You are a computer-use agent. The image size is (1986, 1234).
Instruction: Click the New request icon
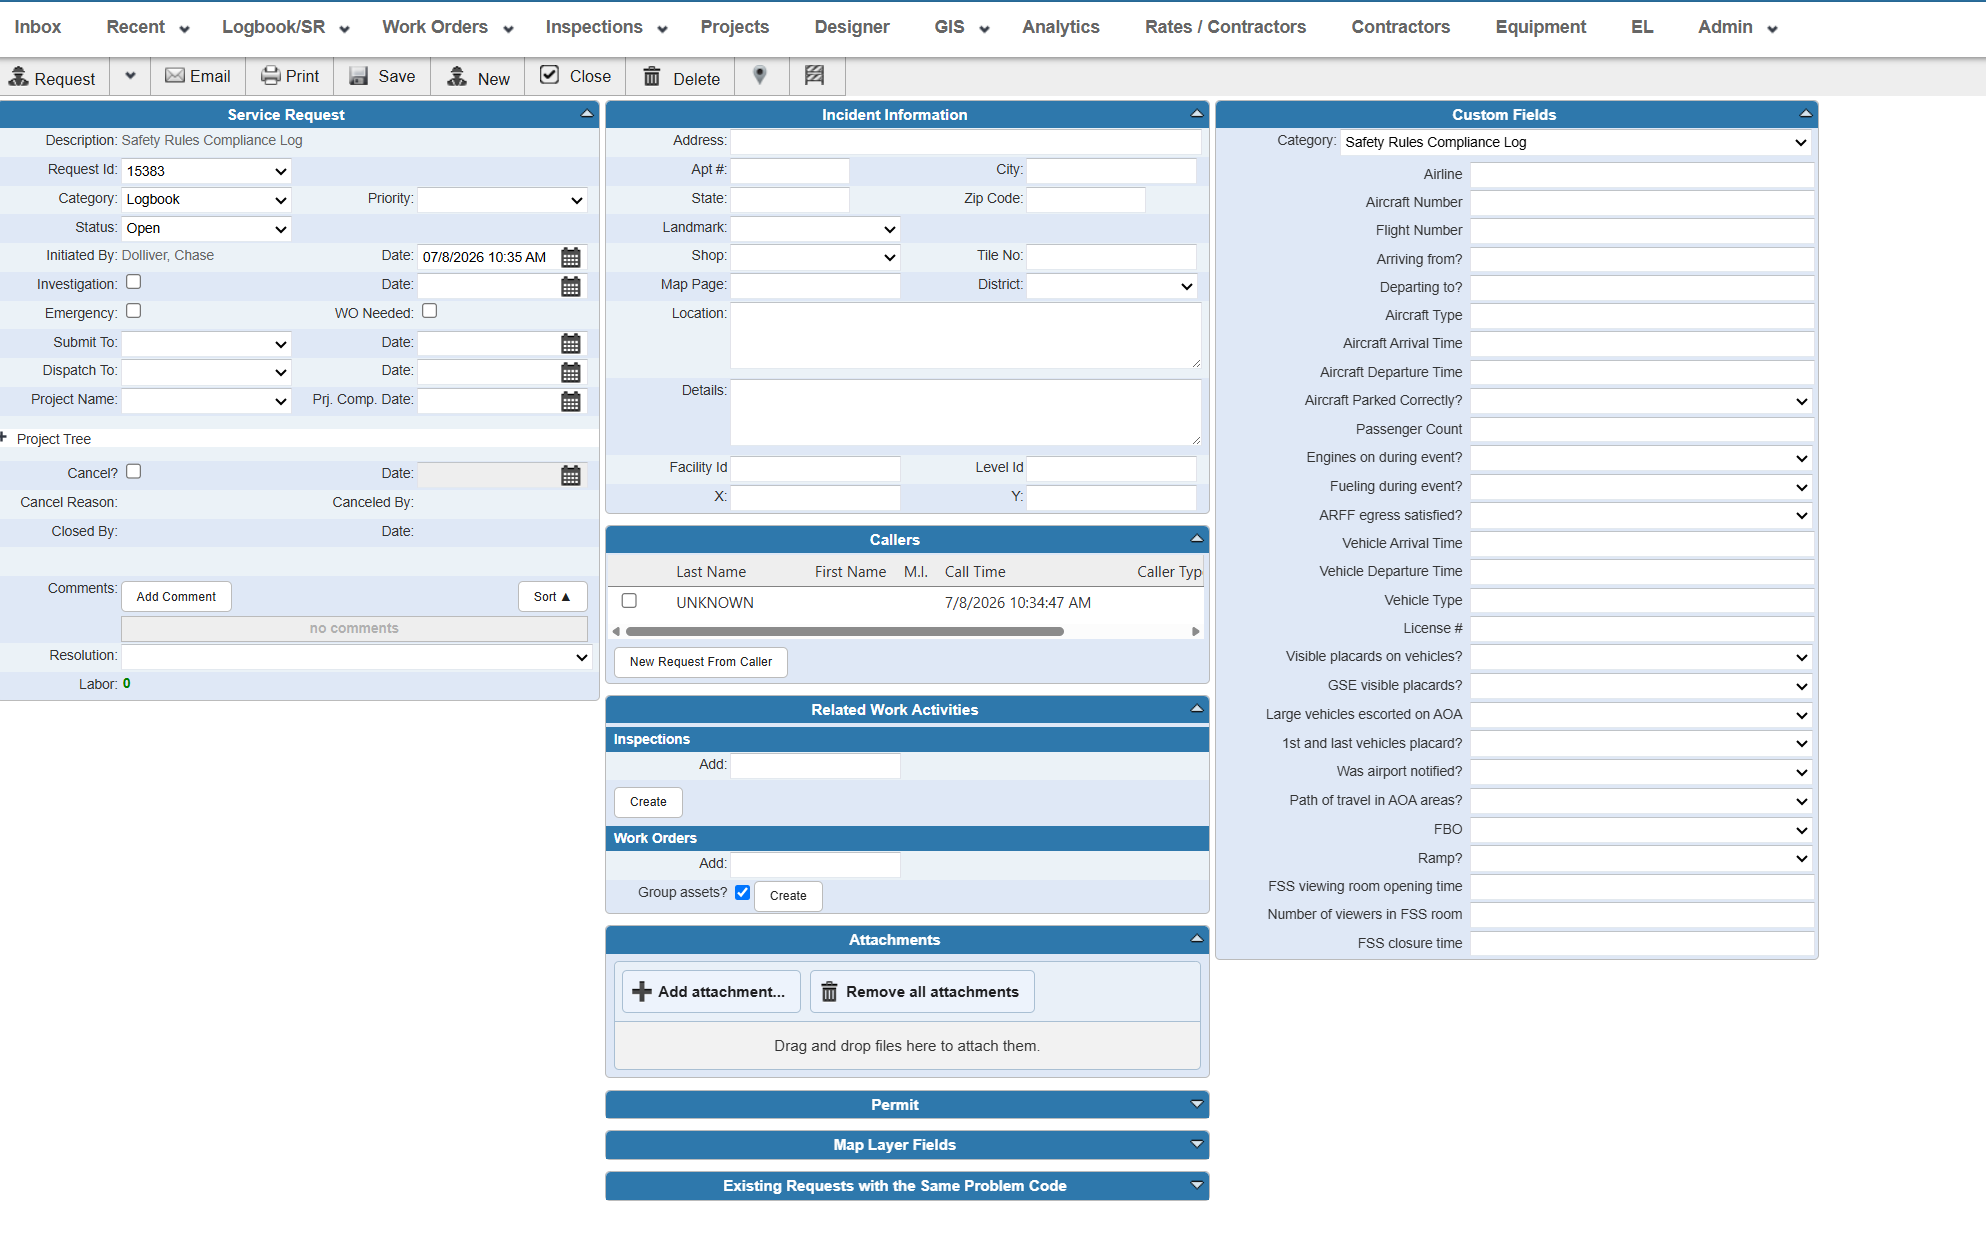[x=457, y=76]
